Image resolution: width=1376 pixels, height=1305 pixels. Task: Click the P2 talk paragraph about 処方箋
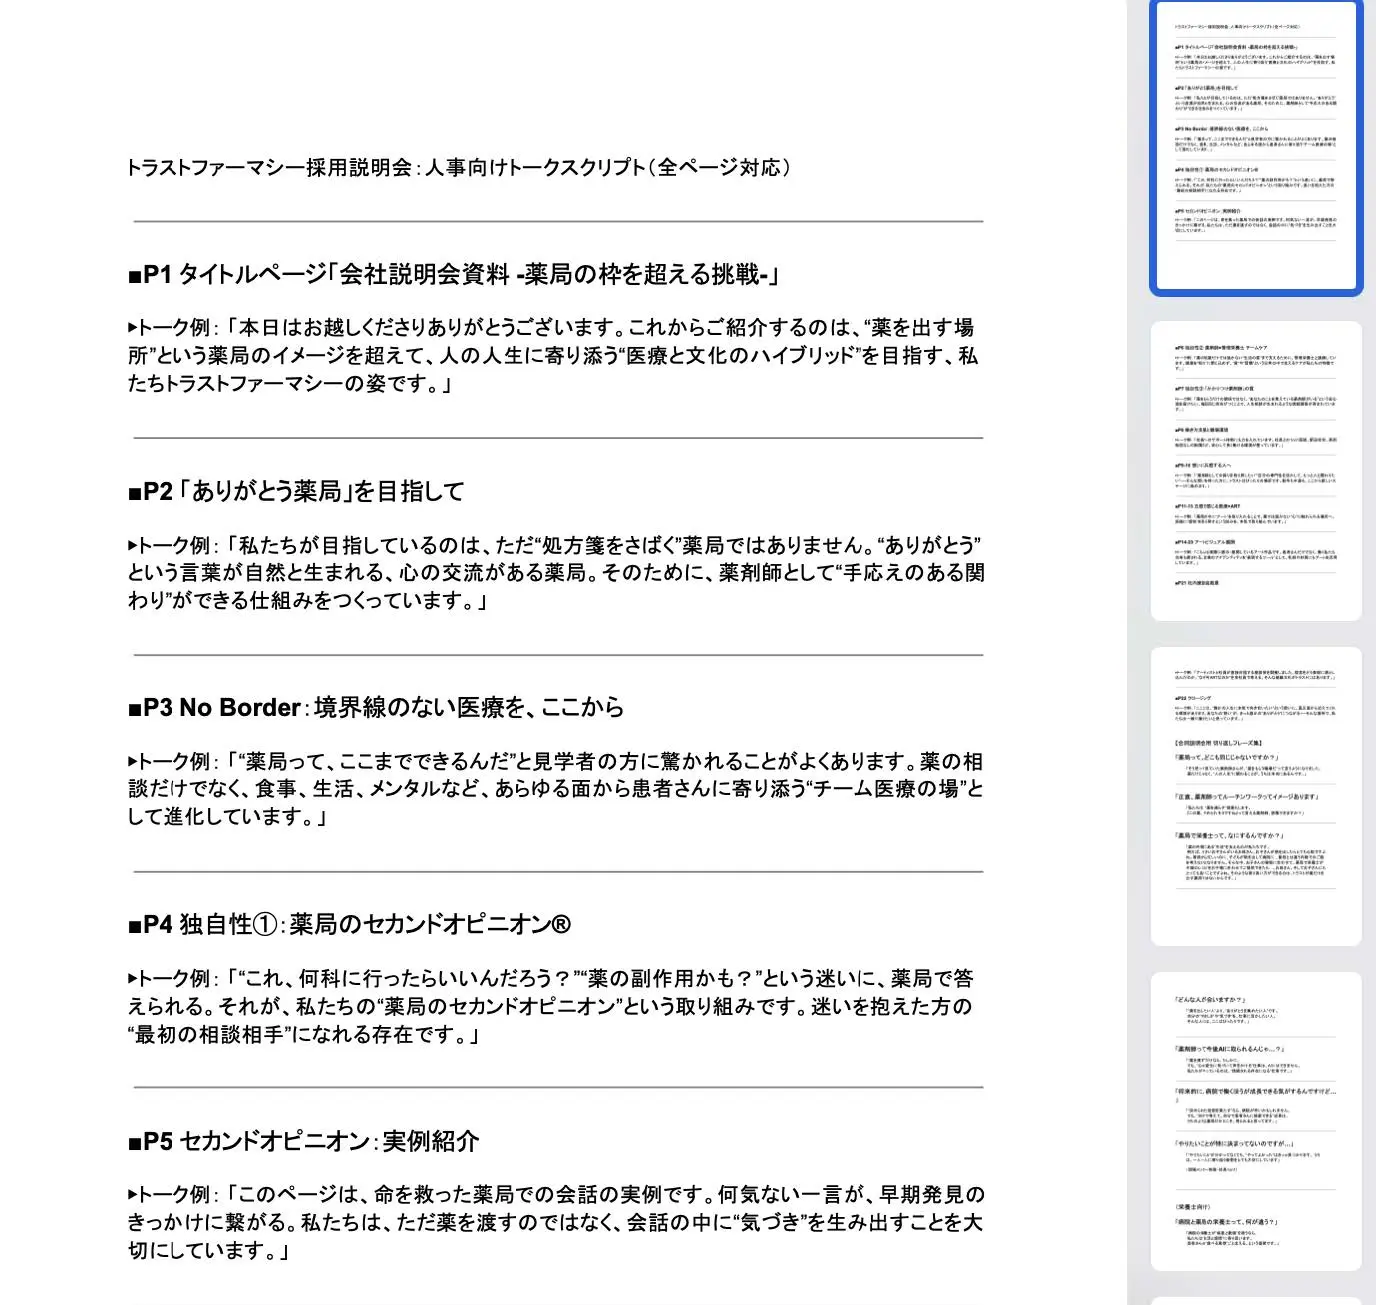pyautogui.click(x=555, y=573)
